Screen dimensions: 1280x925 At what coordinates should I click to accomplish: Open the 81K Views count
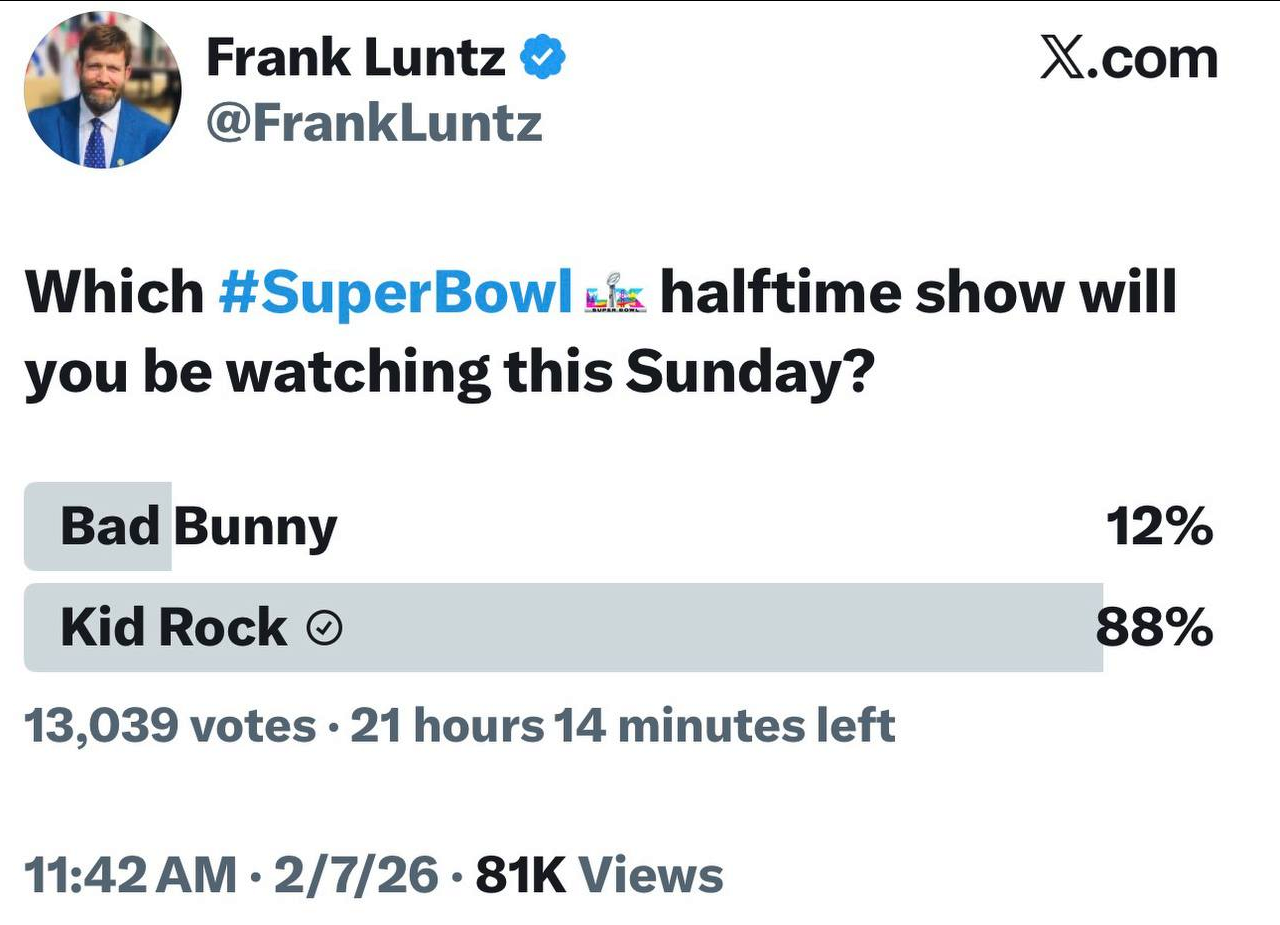point(599,875)
